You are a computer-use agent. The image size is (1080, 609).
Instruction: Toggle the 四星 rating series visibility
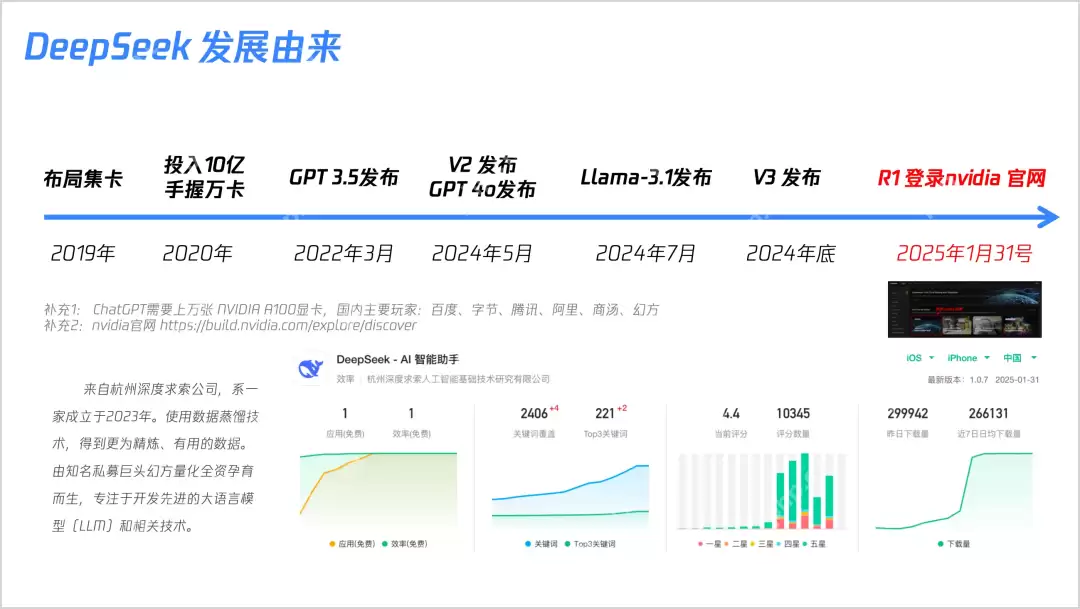(x=779, y=544)
